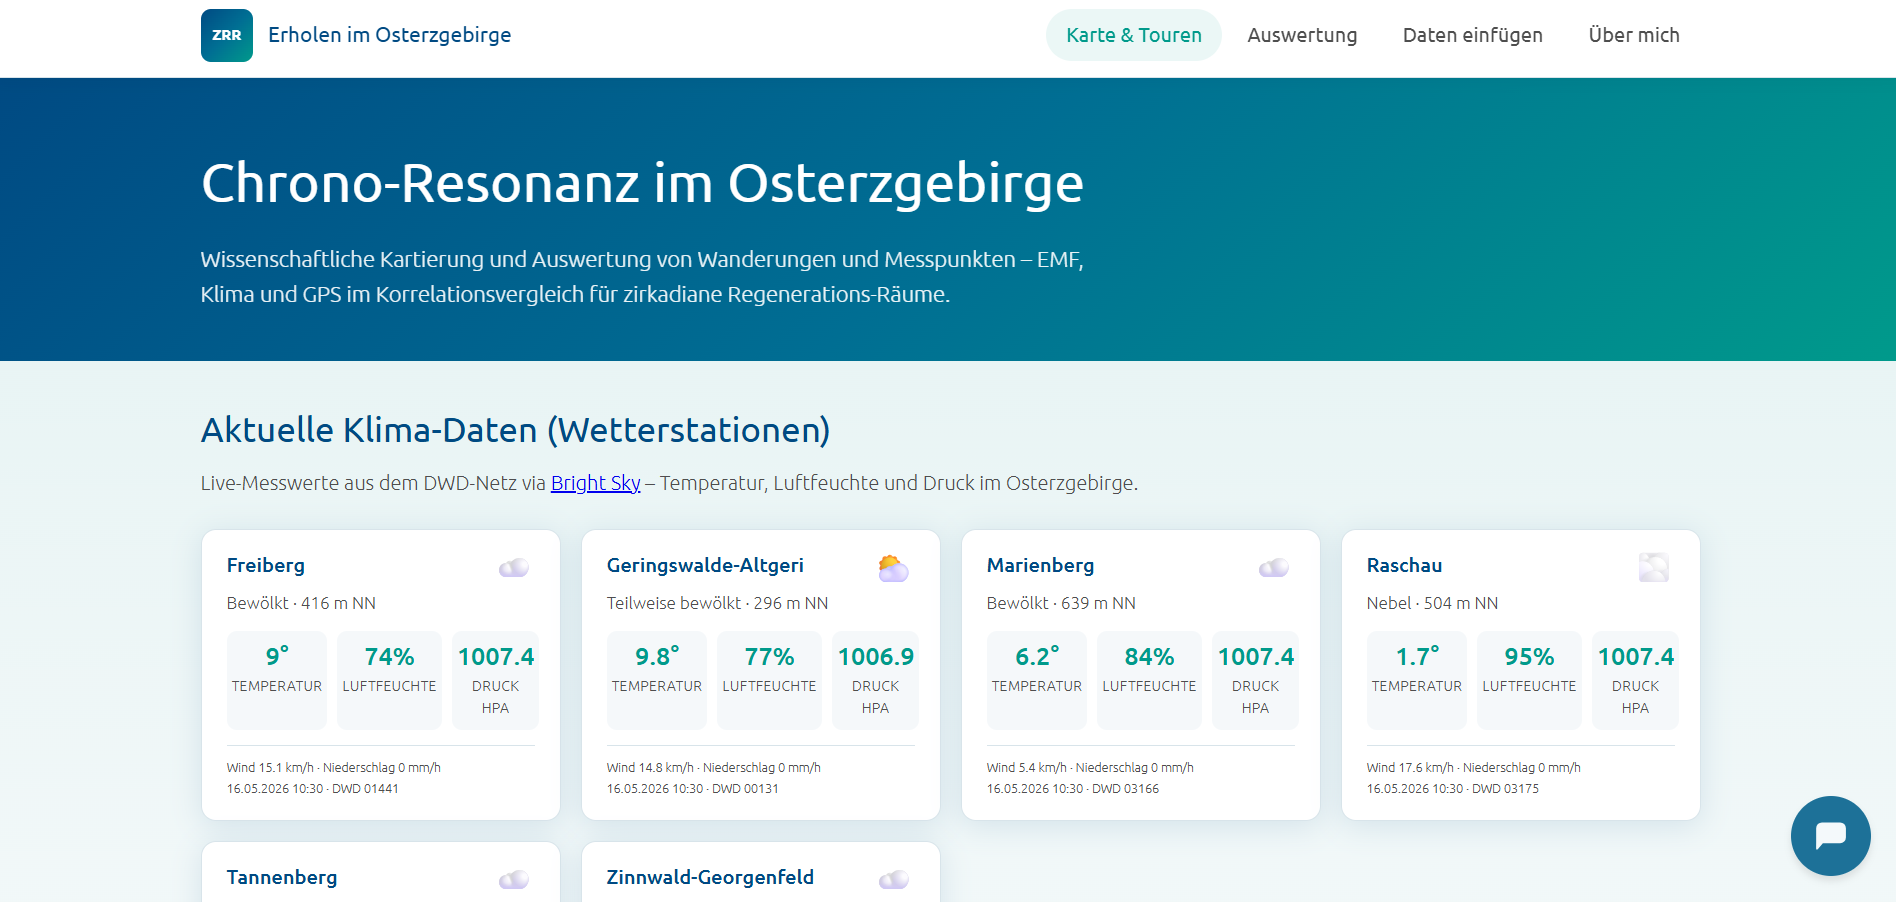Select the Marienberg station heading

[x=1040, y=565]
